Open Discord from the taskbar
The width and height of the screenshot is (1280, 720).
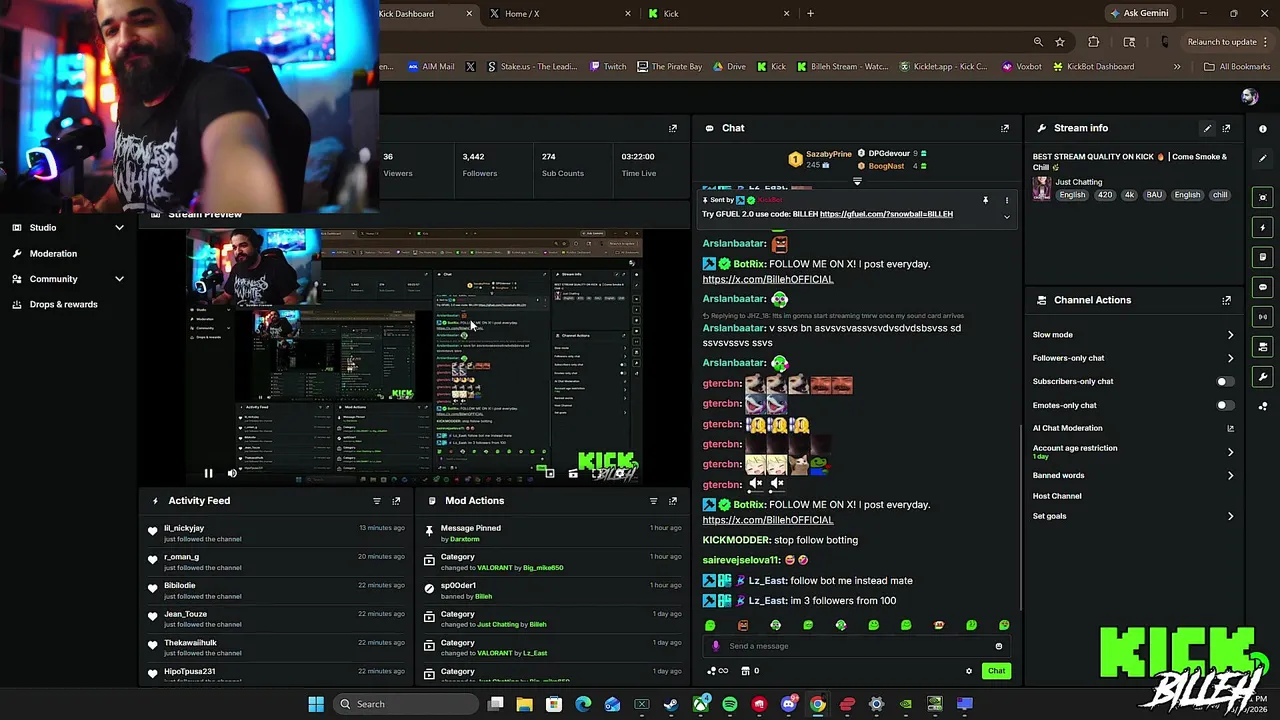point(789,704)
